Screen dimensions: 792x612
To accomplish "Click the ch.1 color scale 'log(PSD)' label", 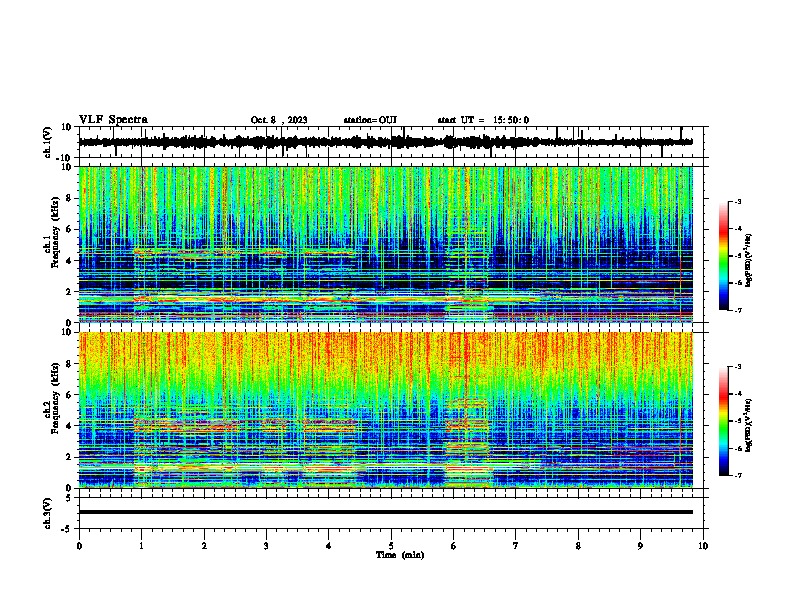I will click(749, 261).
